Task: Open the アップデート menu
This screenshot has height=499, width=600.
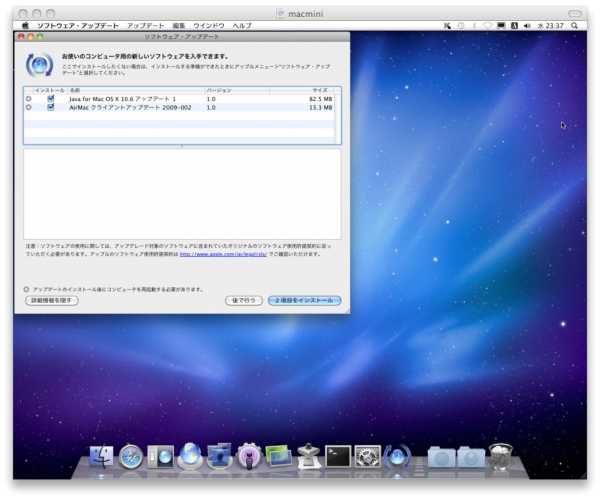Action: [145, 26]
